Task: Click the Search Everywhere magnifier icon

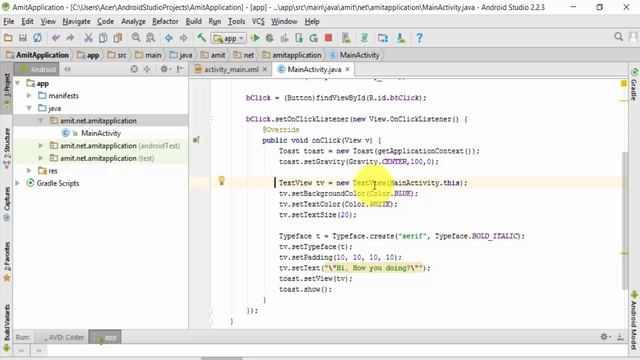Action: [x=619, y=37]
